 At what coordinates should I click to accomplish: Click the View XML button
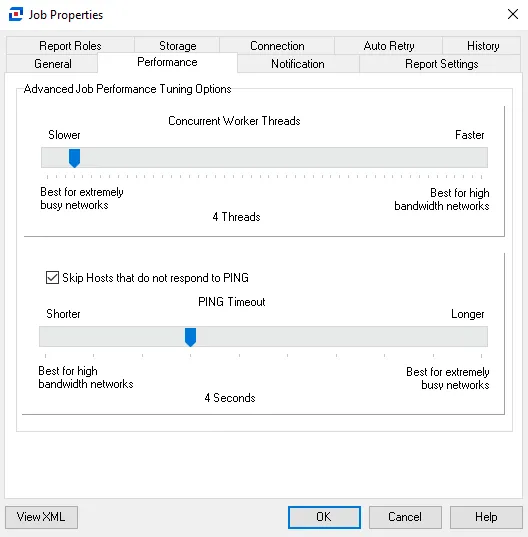41,517
